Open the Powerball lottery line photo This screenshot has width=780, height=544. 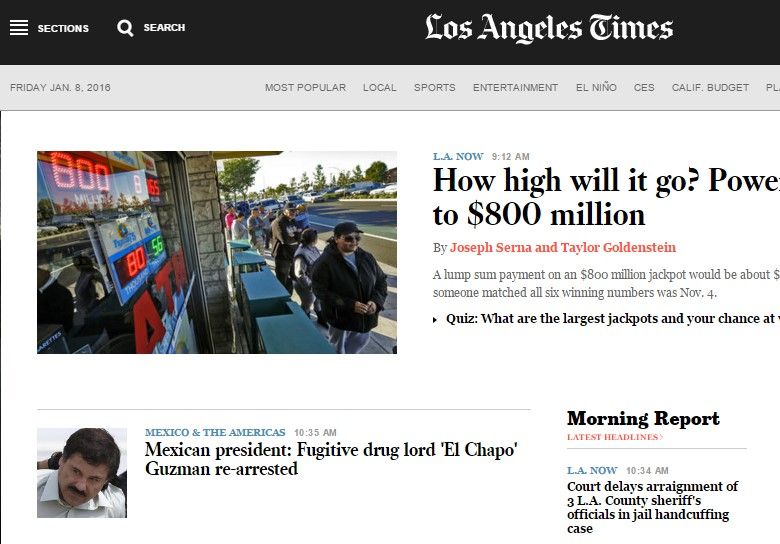[x=217, y=253]
